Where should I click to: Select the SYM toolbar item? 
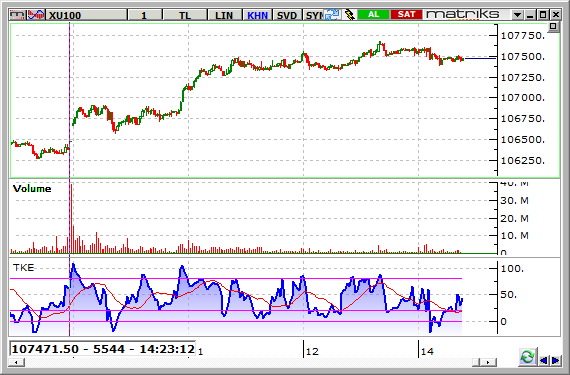[313, 15]
